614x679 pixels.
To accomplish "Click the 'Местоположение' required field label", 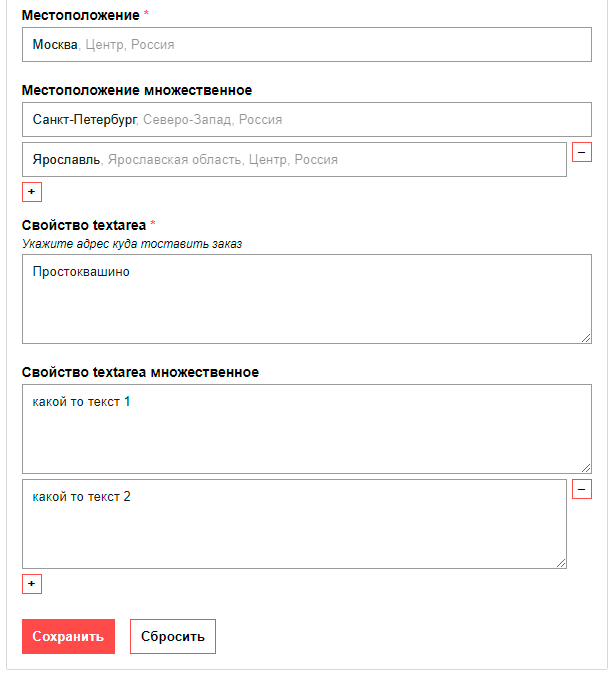I will (x=81, y=15).
